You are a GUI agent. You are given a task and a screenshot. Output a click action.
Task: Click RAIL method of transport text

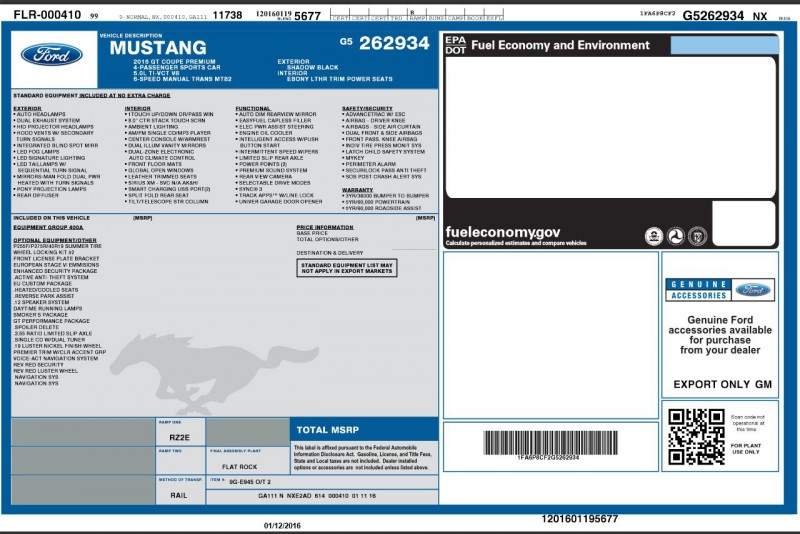click(x=179, y=495)
